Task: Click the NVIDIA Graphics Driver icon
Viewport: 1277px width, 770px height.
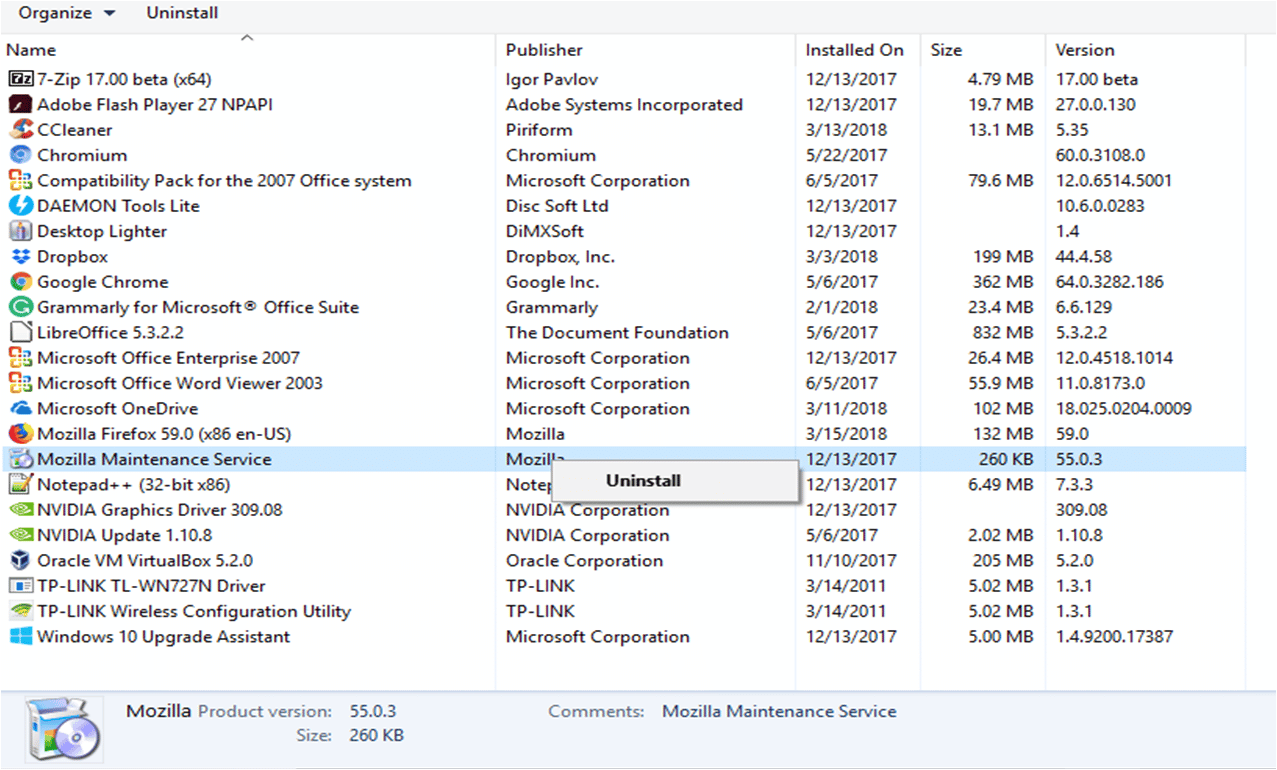Action: click(x=21, y=510)
